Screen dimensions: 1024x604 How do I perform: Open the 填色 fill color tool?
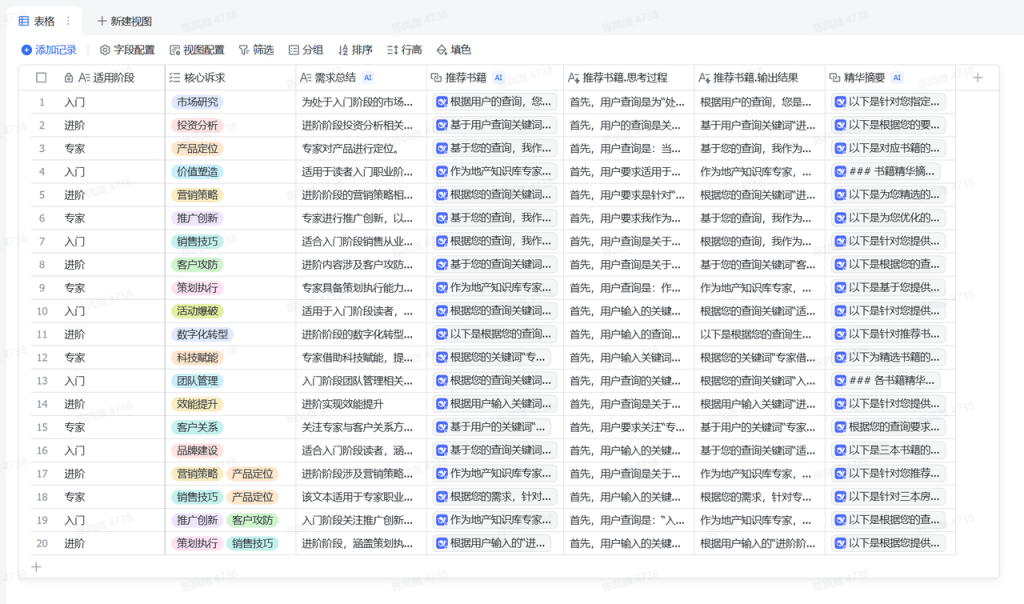454,50
